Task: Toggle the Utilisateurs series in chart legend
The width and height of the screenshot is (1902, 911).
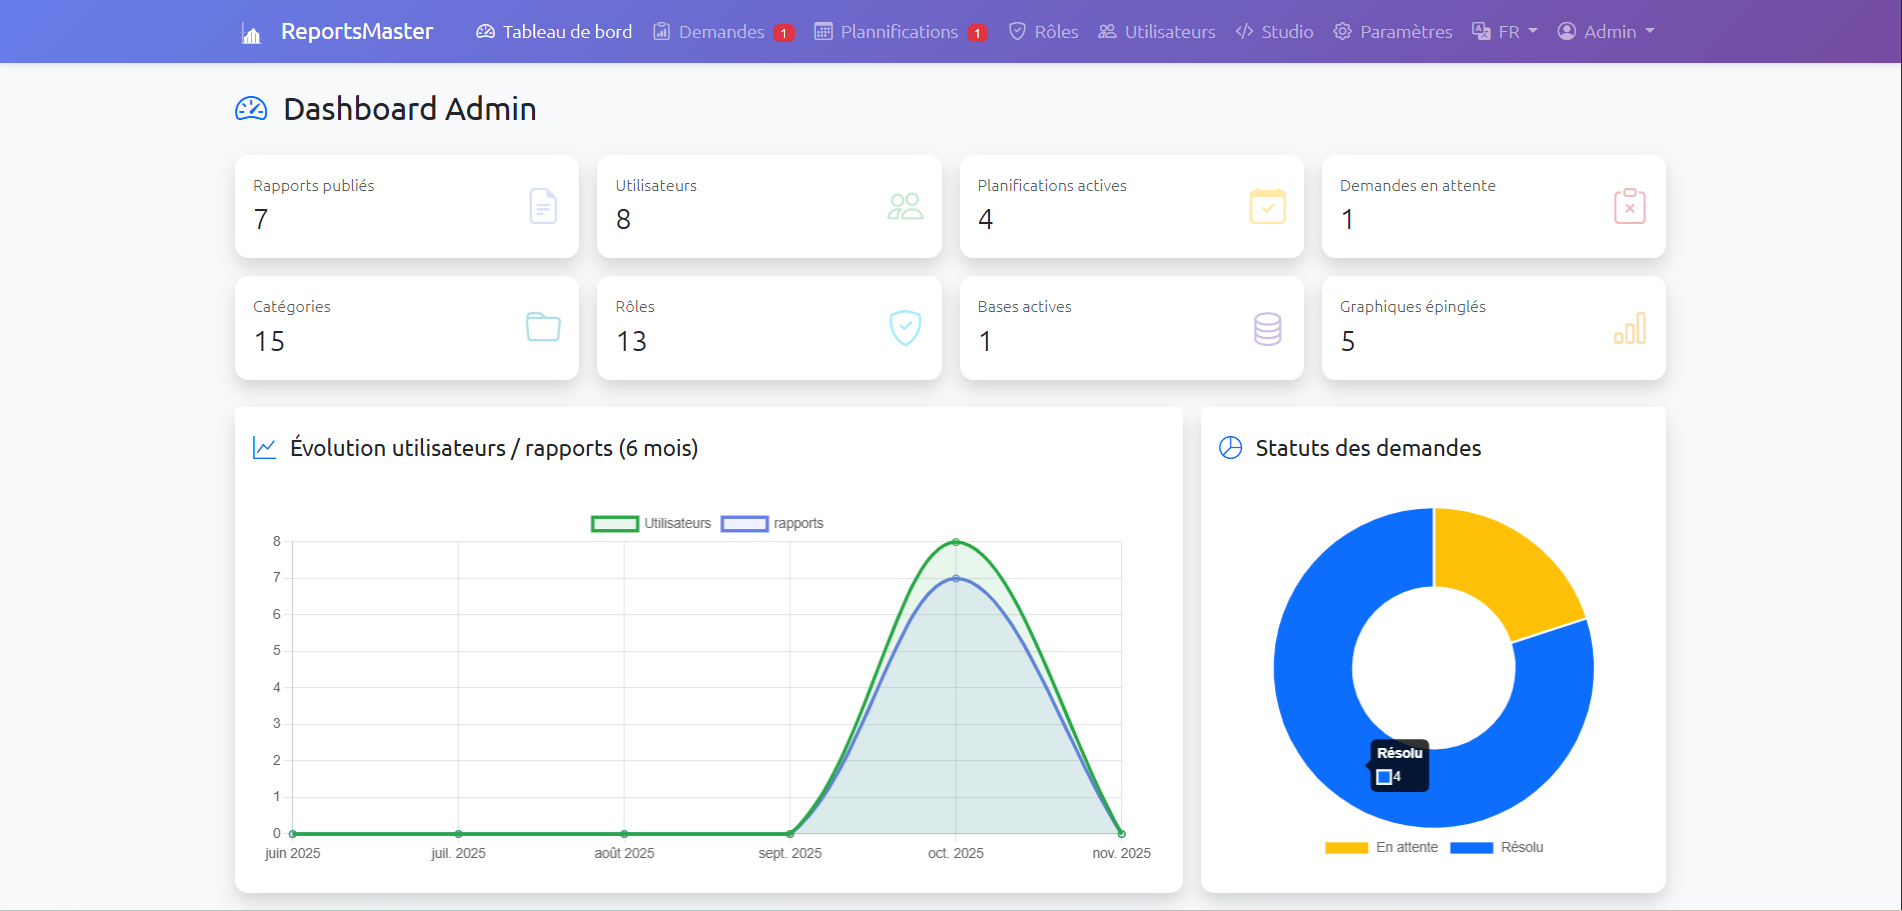Action: click(x=652, y=523)
